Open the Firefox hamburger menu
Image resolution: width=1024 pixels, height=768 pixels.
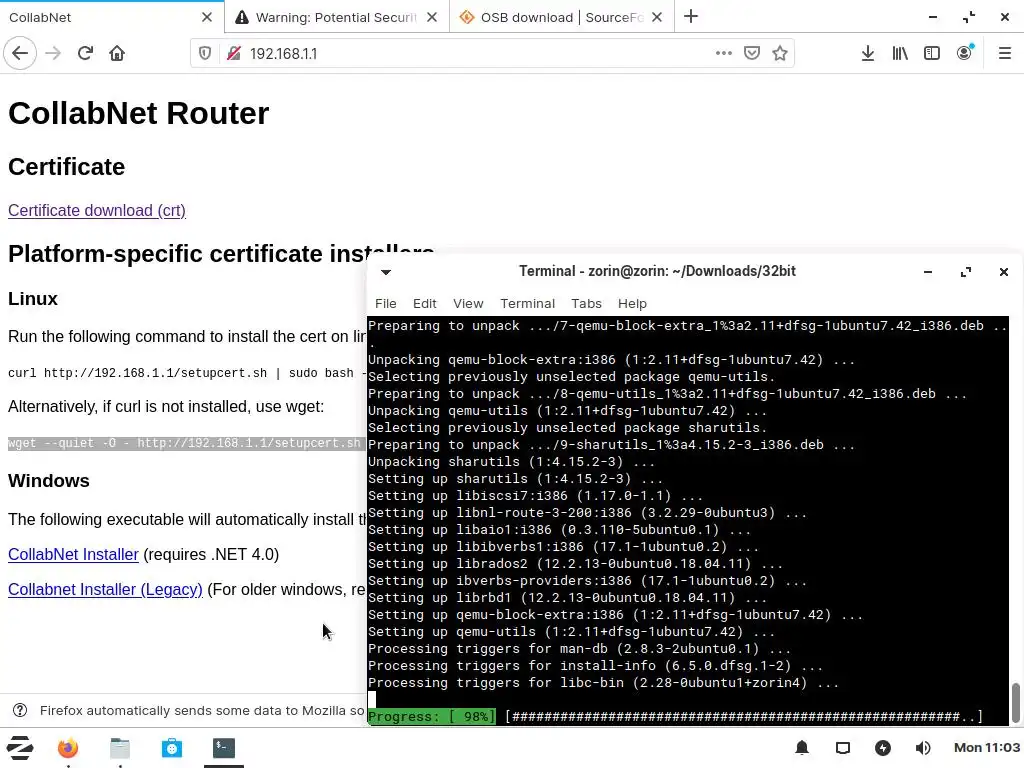tap(1005, 54)
